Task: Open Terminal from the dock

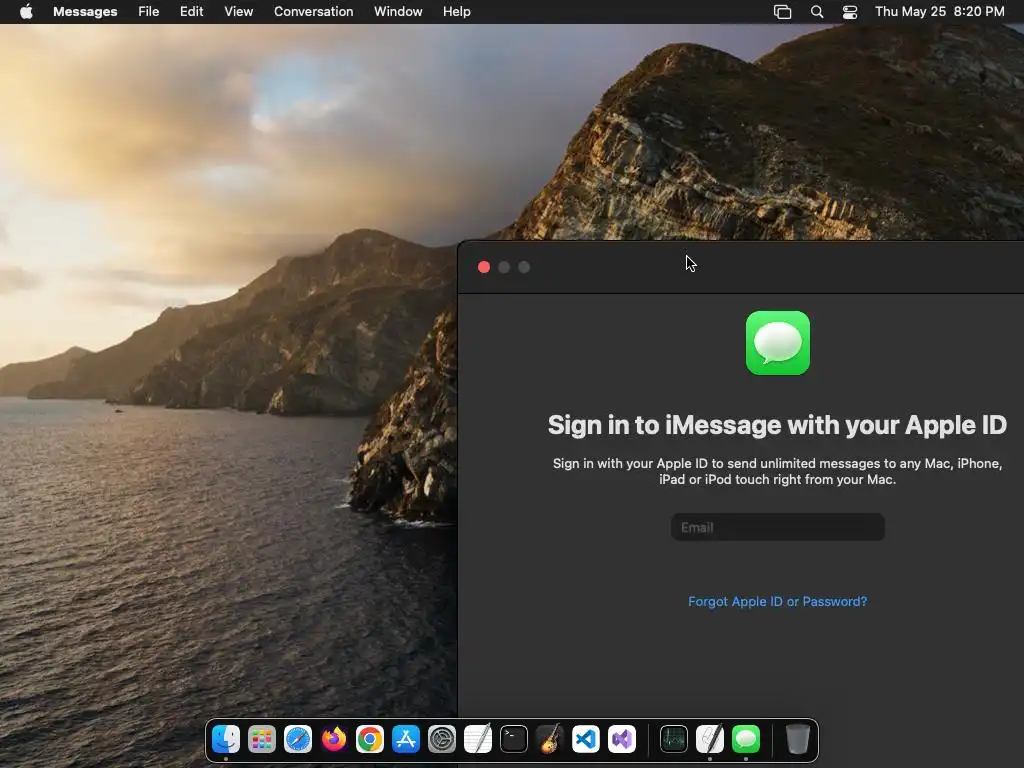Action: (x=514, y=739)
